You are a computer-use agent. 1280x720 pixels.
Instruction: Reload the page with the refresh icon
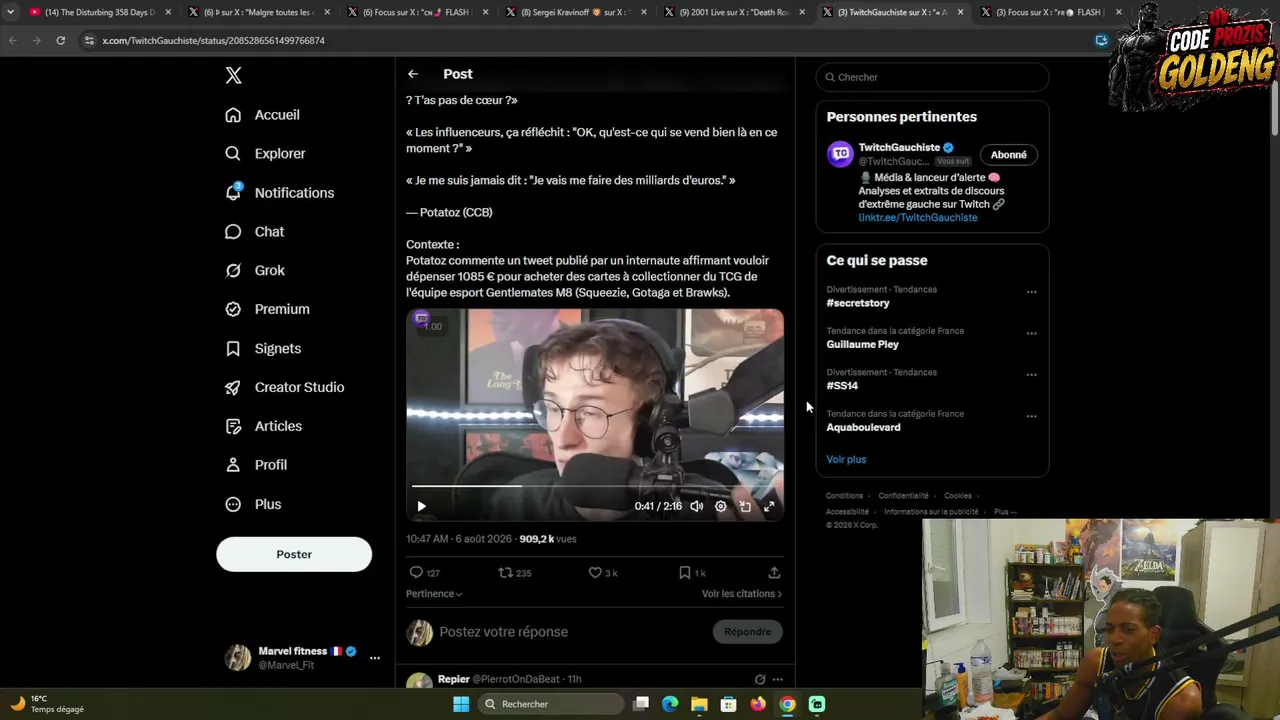coord(60,41)
